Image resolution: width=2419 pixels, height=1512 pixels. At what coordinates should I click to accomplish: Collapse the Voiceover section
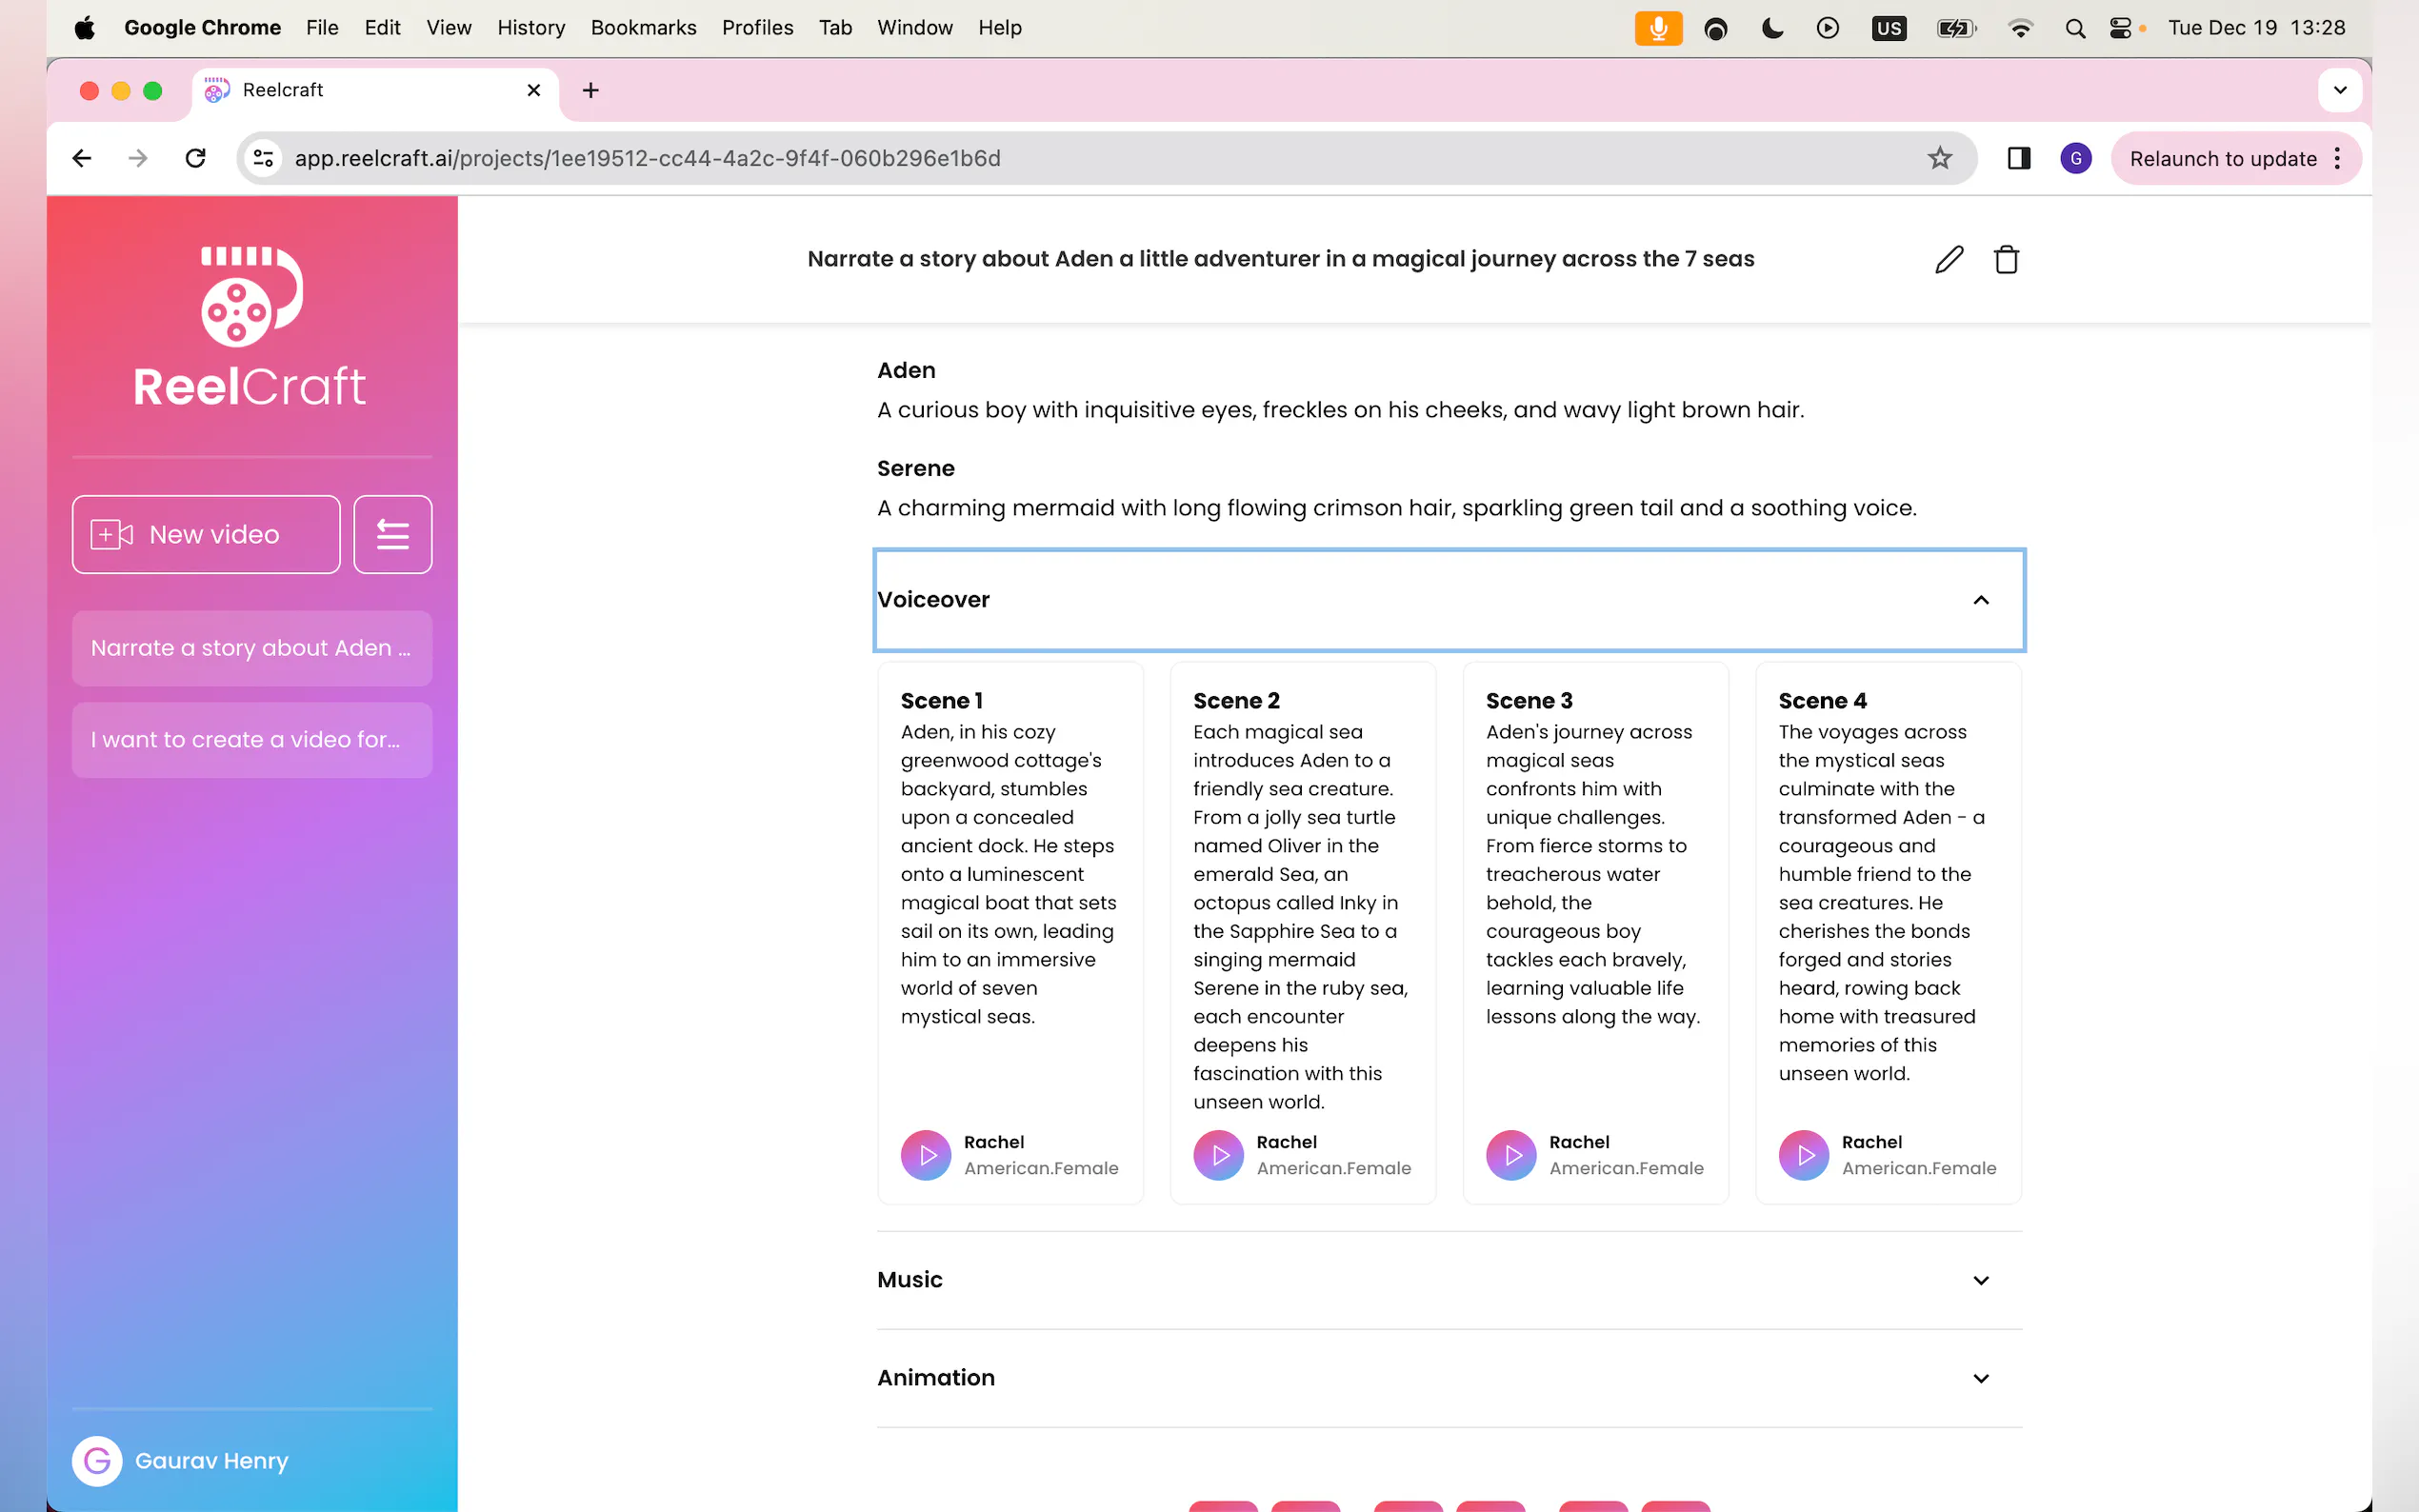(1980, 600)
